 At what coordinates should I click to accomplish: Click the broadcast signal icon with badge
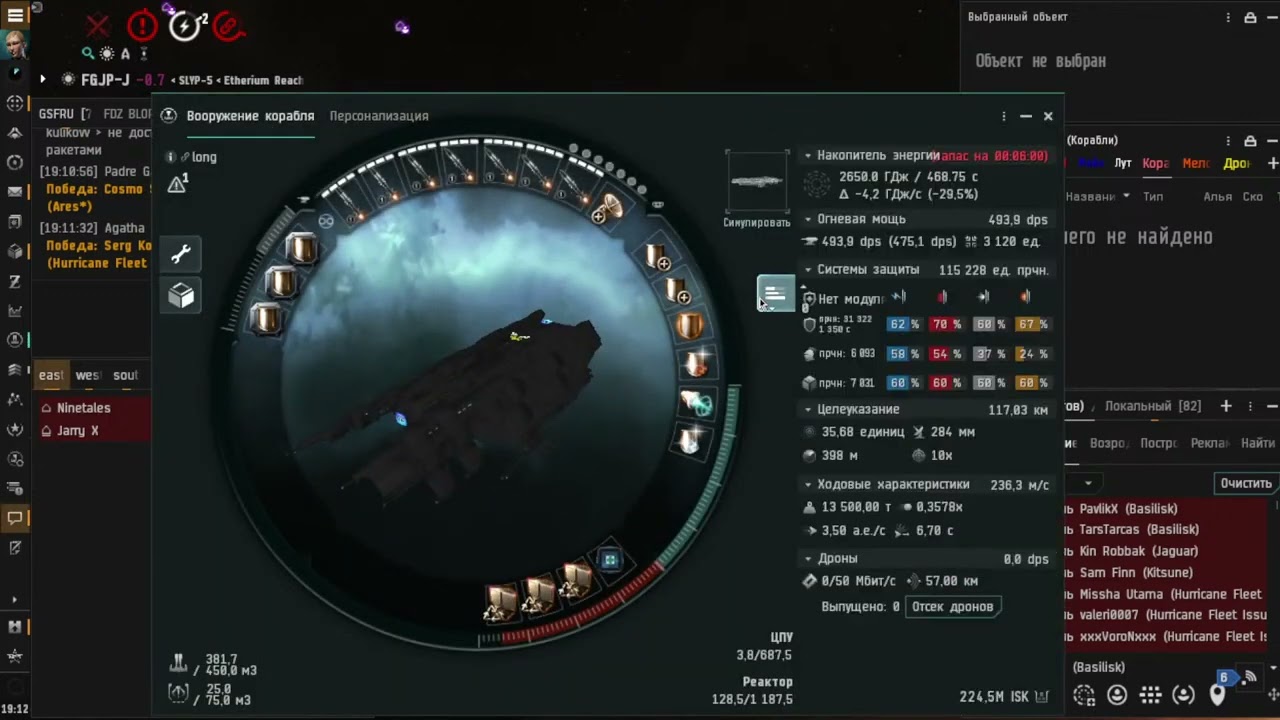(1250, 677)
